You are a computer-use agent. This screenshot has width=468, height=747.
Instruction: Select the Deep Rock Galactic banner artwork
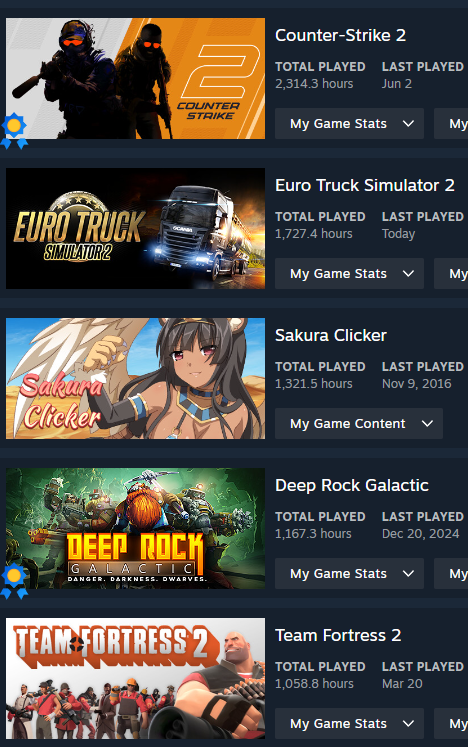[x=135, y=529]
